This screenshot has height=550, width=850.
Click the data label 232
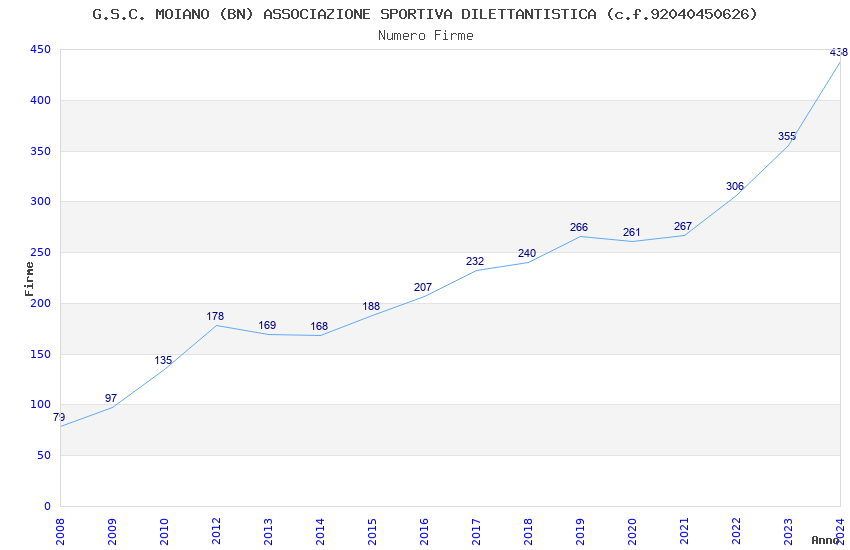click(475, 261)
